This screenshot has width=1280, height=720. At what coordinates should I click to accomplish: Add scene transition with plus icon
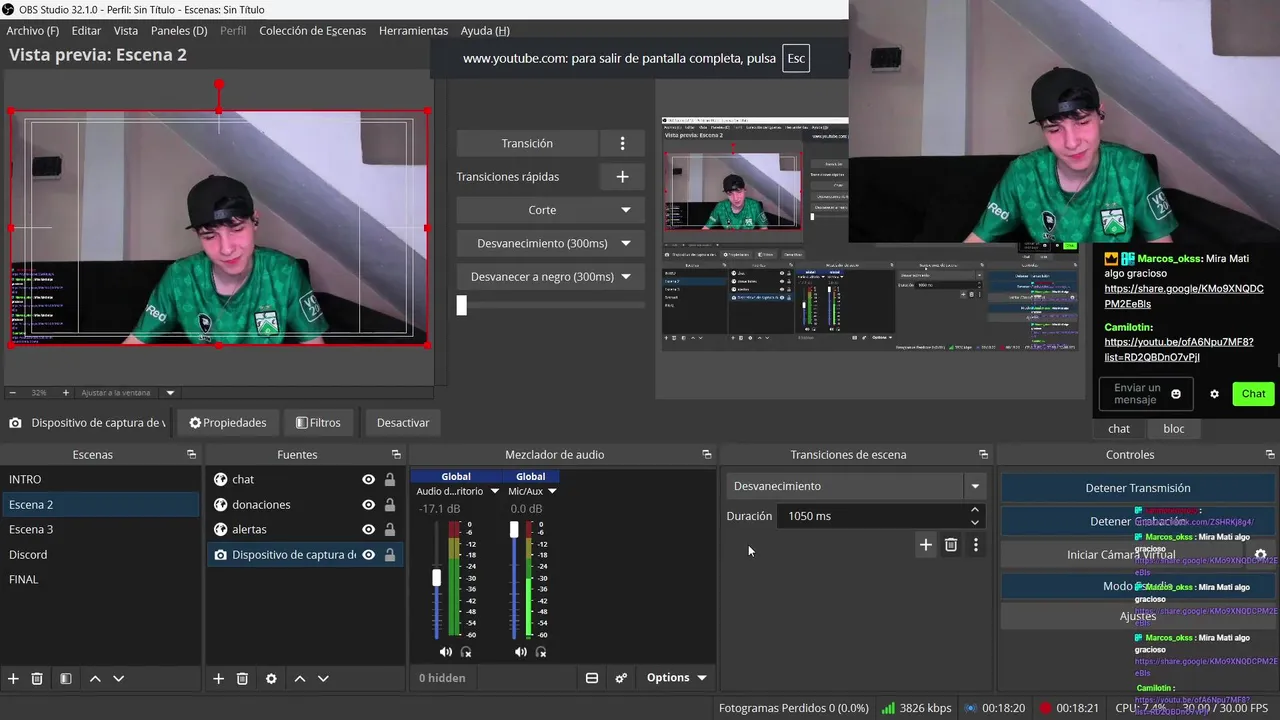pyautogui.click(x=926, y=545)
